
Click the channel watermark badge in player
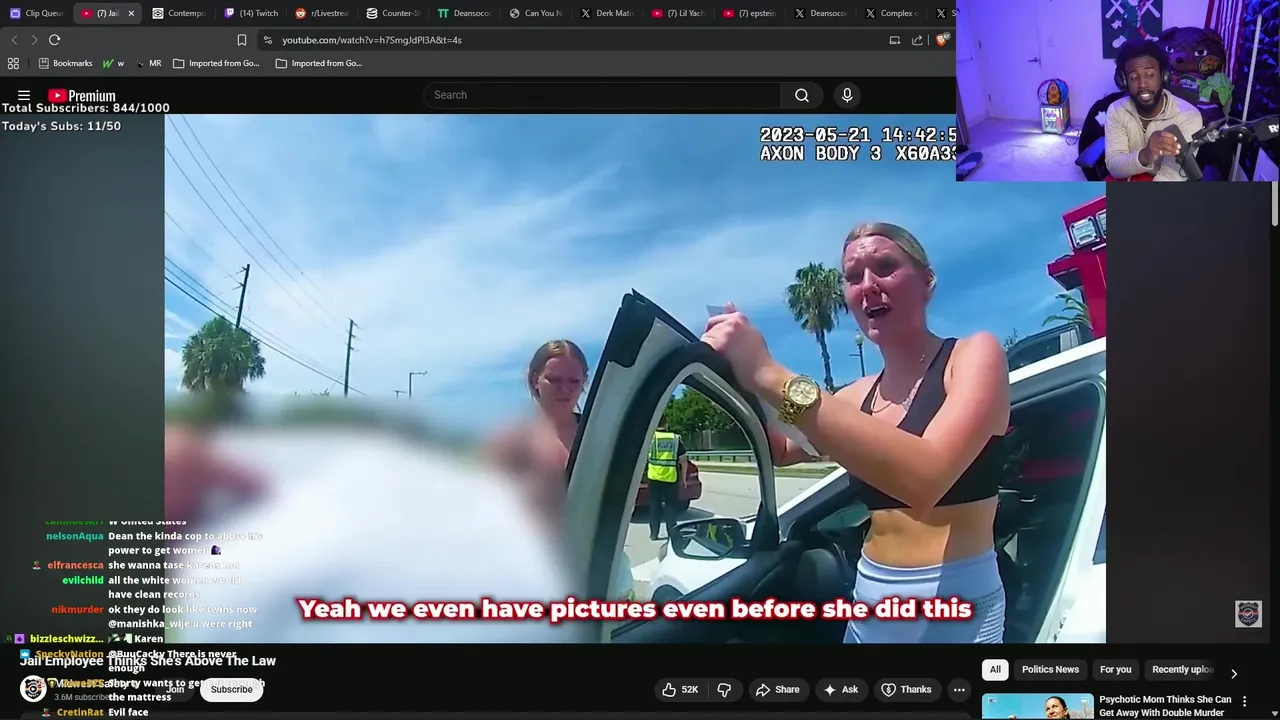1248,613
